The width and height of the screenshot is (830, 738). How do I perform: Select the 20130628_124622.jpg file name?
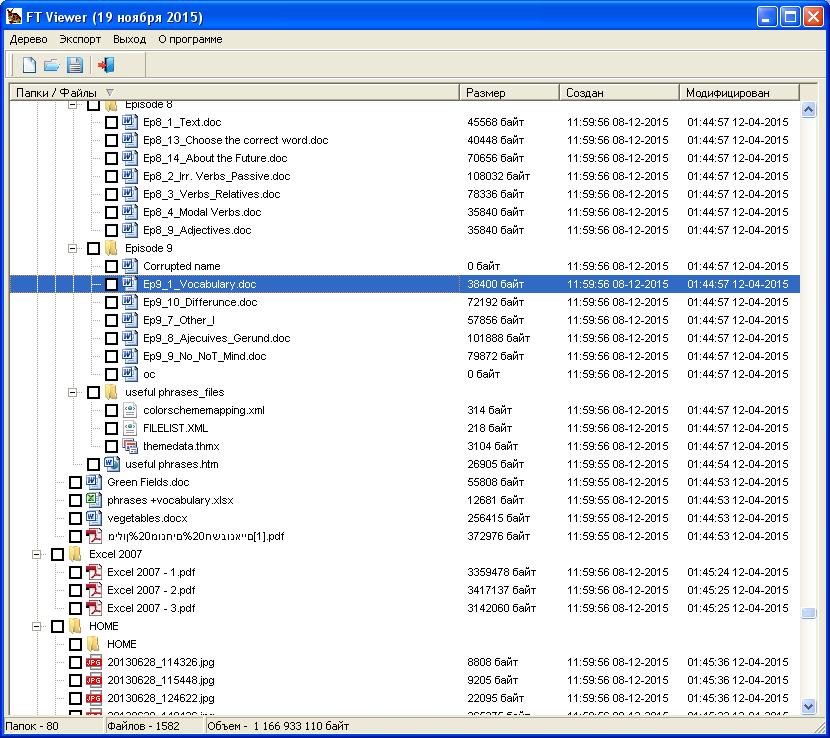(161, 698)
